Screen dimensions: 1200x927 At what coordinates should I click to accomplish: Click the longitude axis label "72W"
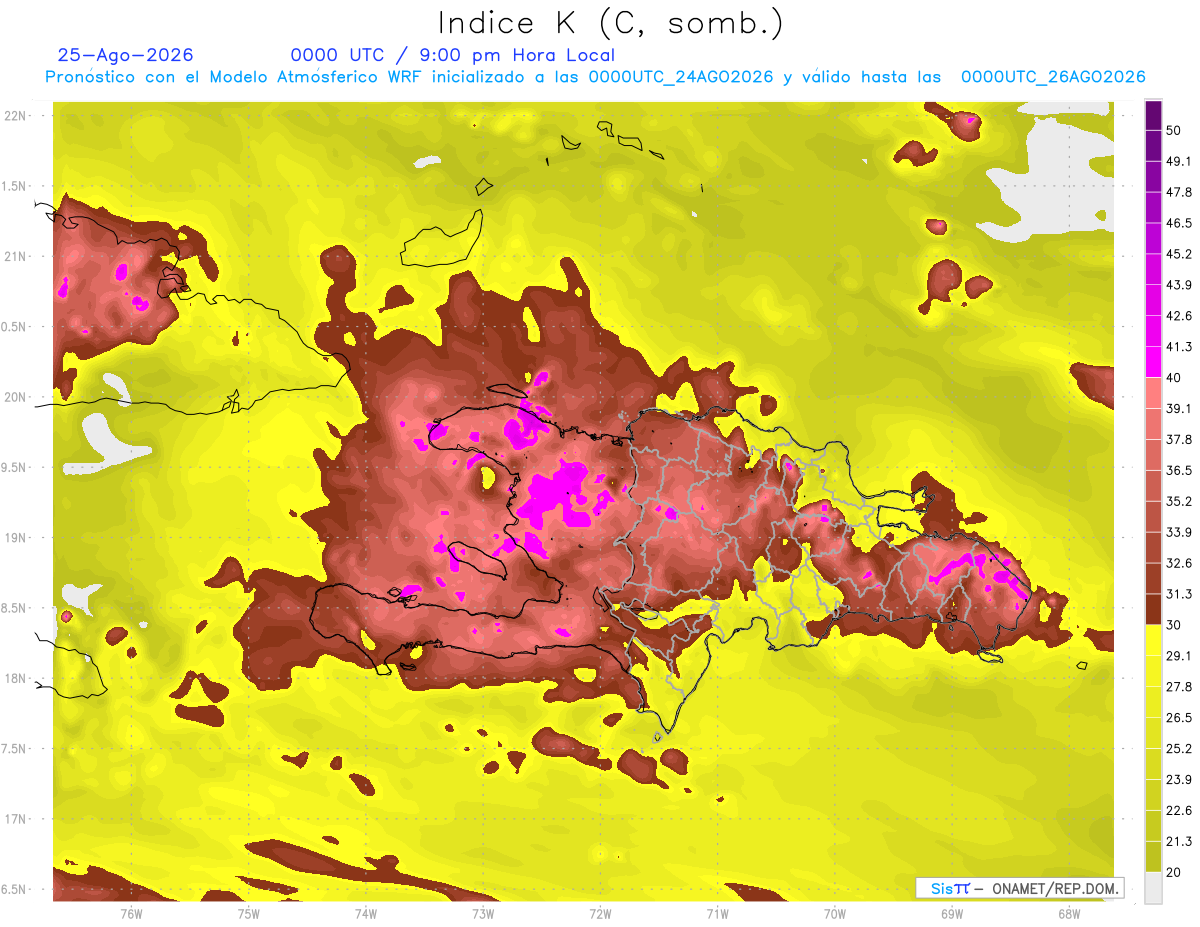click(x=600, y=914)
